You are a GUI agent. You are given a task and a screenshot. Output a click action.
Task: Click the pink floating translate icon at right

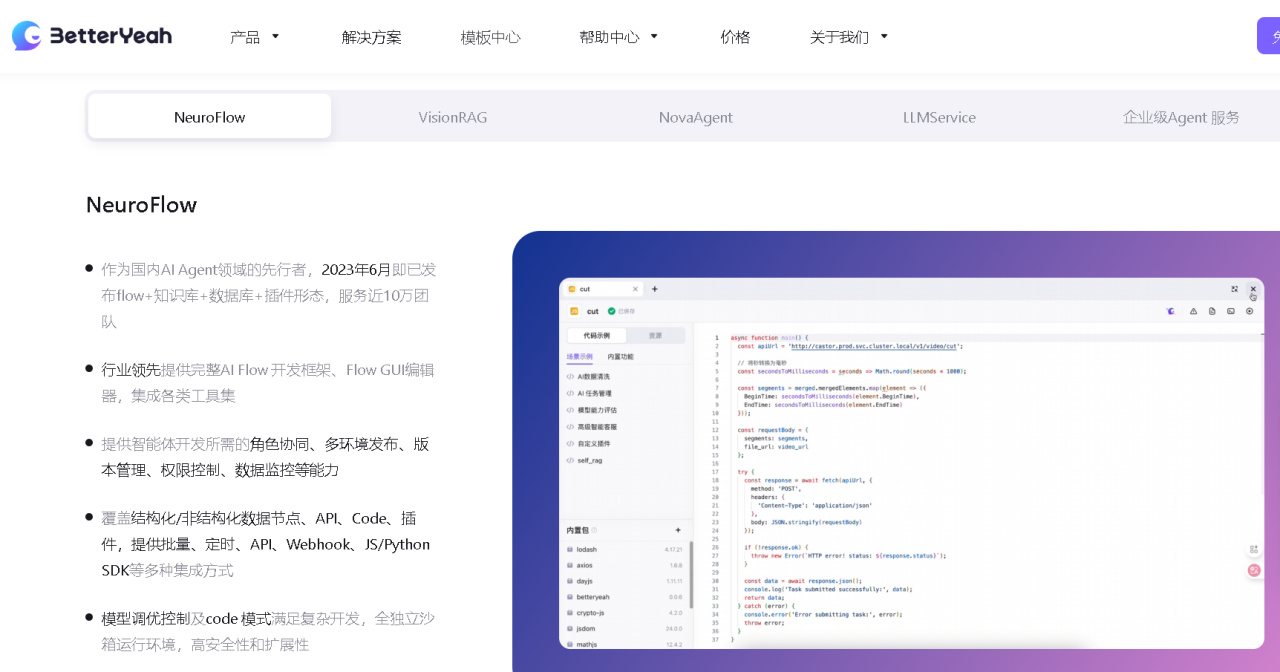click(1254, 570)
